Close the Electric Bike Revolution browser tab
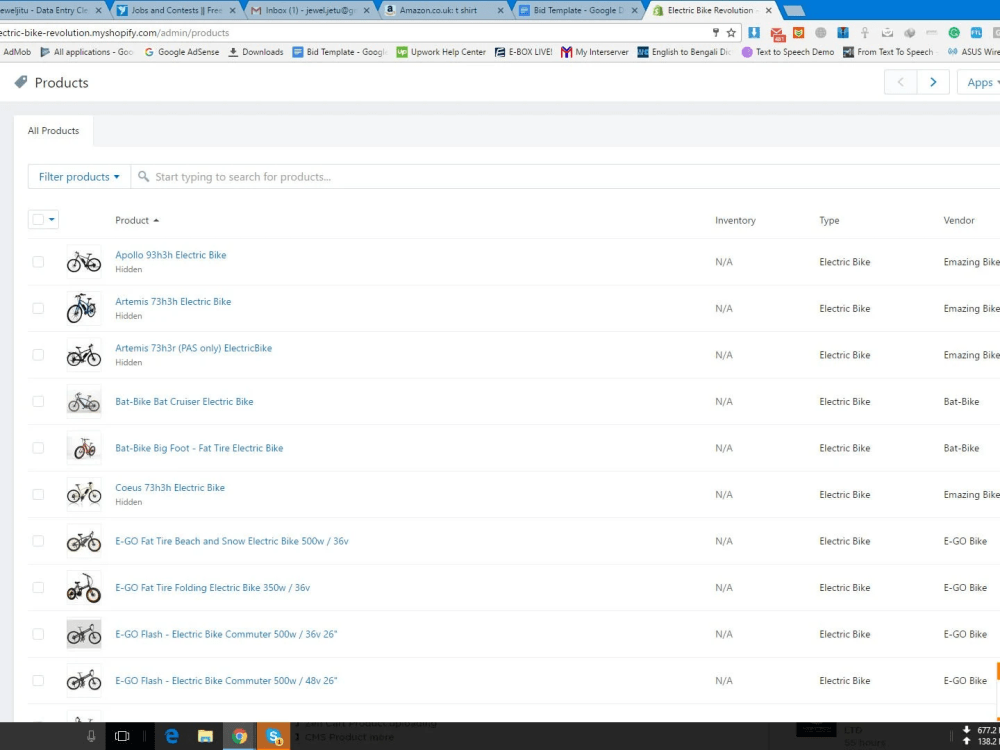The image size is (1000, 750). point(768,10)
